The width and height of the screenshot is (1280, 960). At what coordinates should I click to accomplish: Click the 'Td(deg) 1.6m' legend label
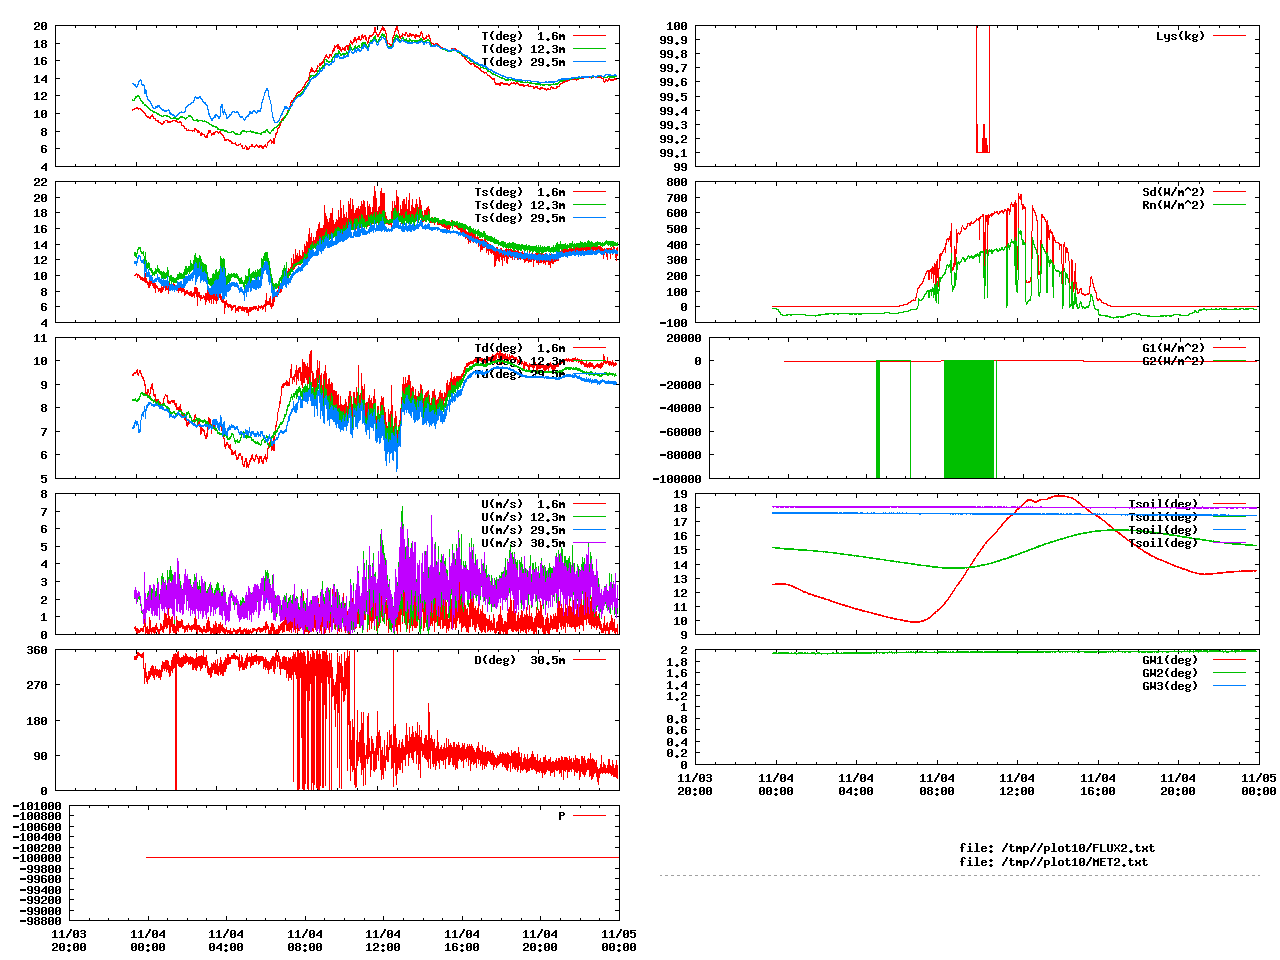click(x=520, y=348)
